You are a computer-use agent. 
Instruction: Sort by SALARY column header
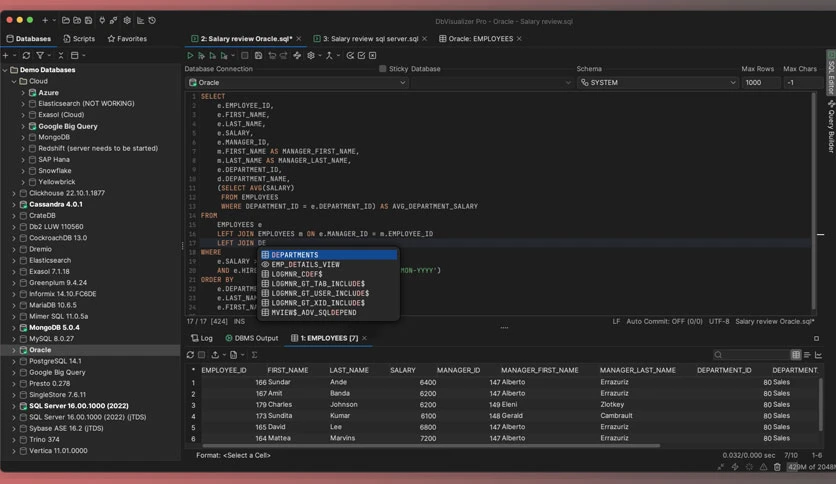403,370
